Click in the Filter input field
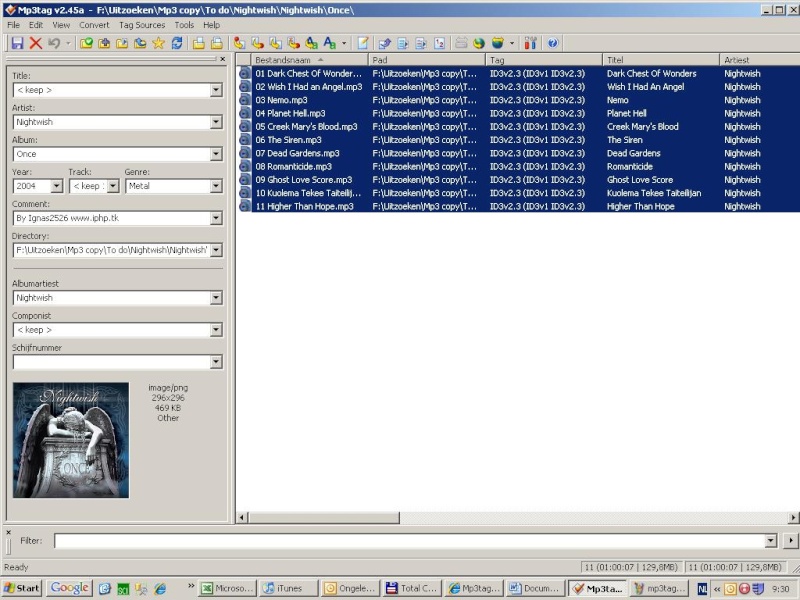This screenshot has width=800, height=600. click(410, 541)
